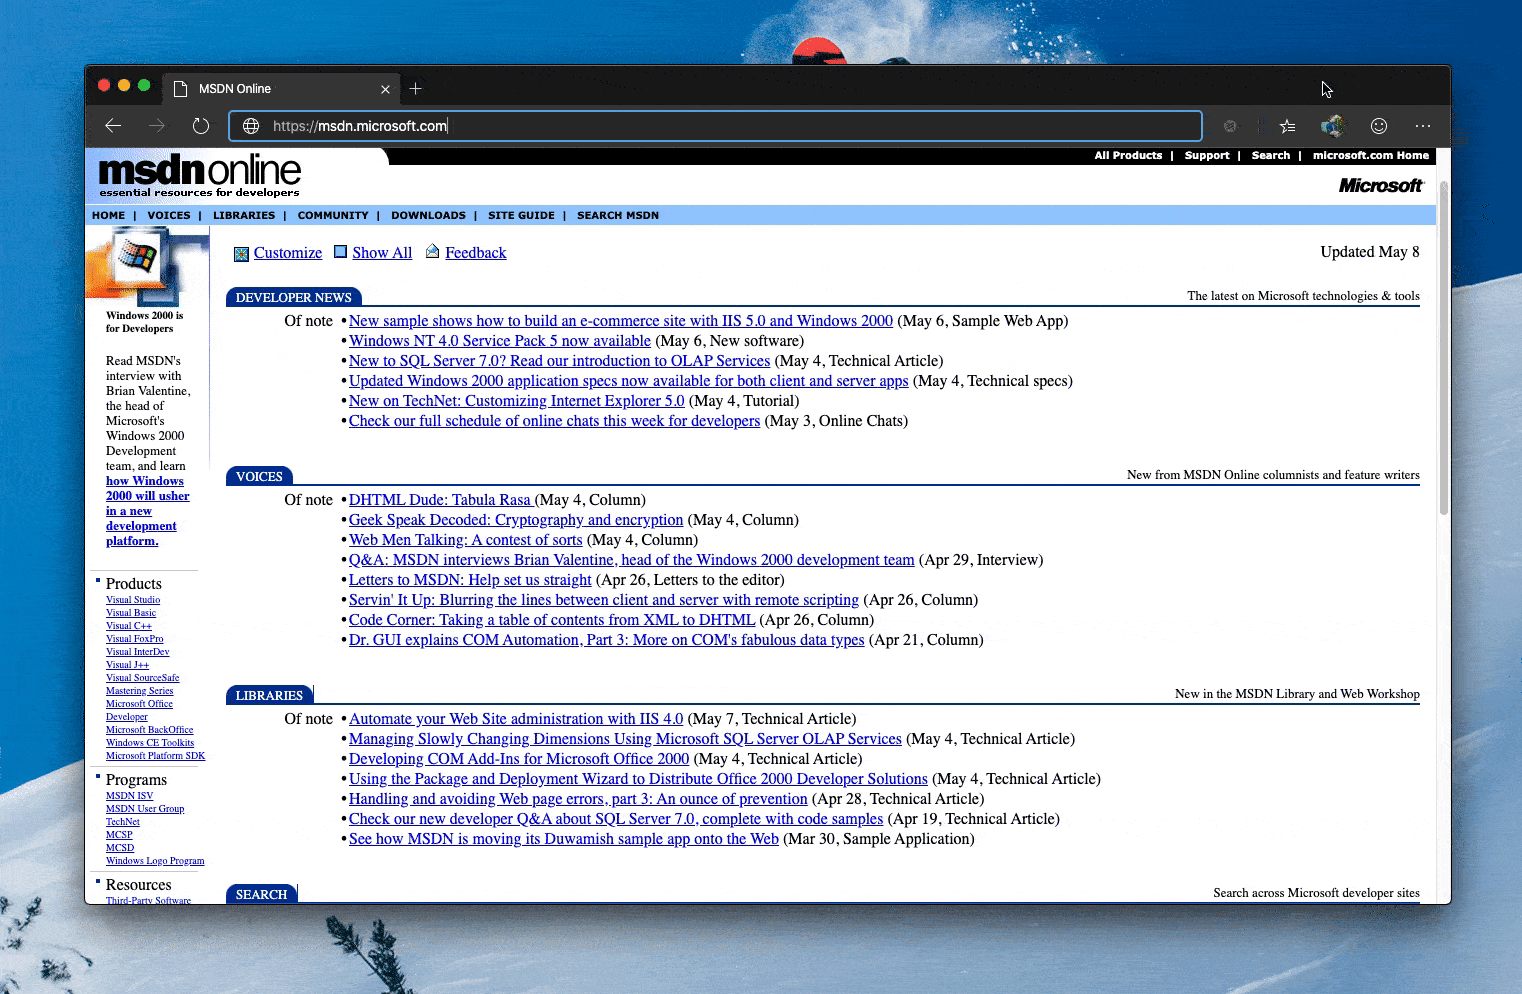The image size is (1522, 994).
Task: Click the VOICES section header tab
Action: coord(259,476)
